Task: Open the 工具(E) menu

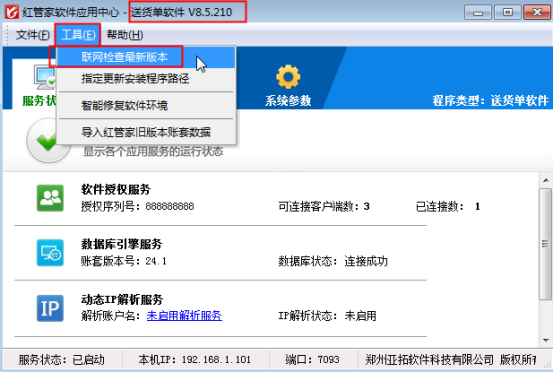Action: pos(78,35)
